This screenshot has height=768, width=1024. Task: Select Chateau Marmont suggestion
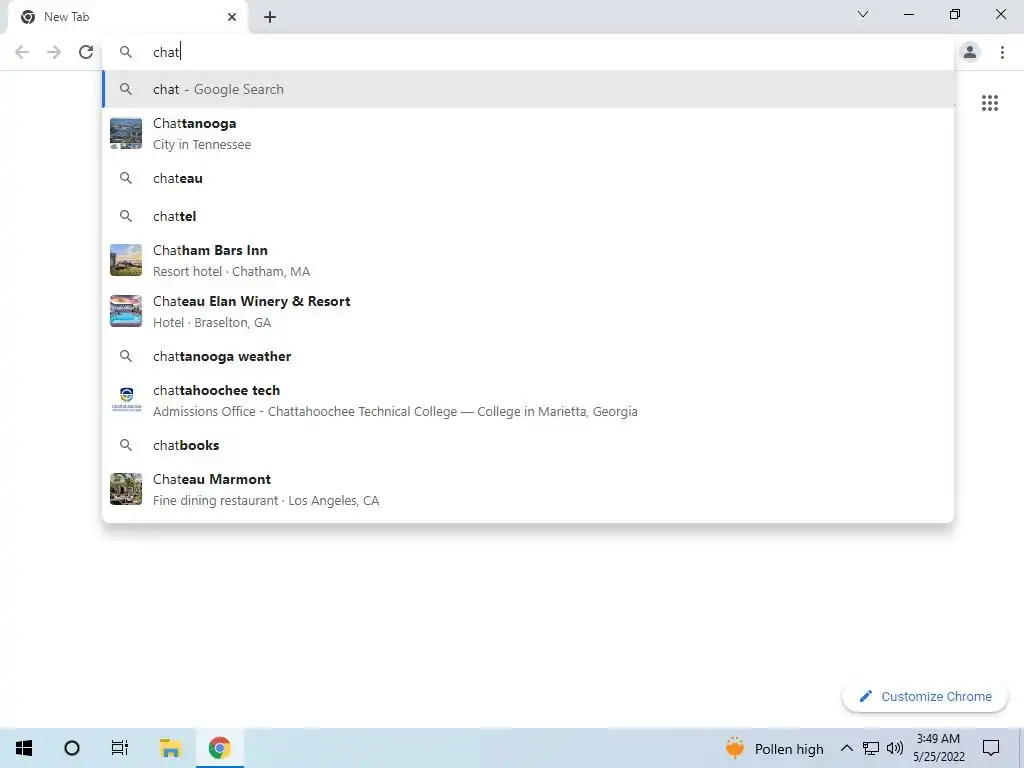pos(528,489)
